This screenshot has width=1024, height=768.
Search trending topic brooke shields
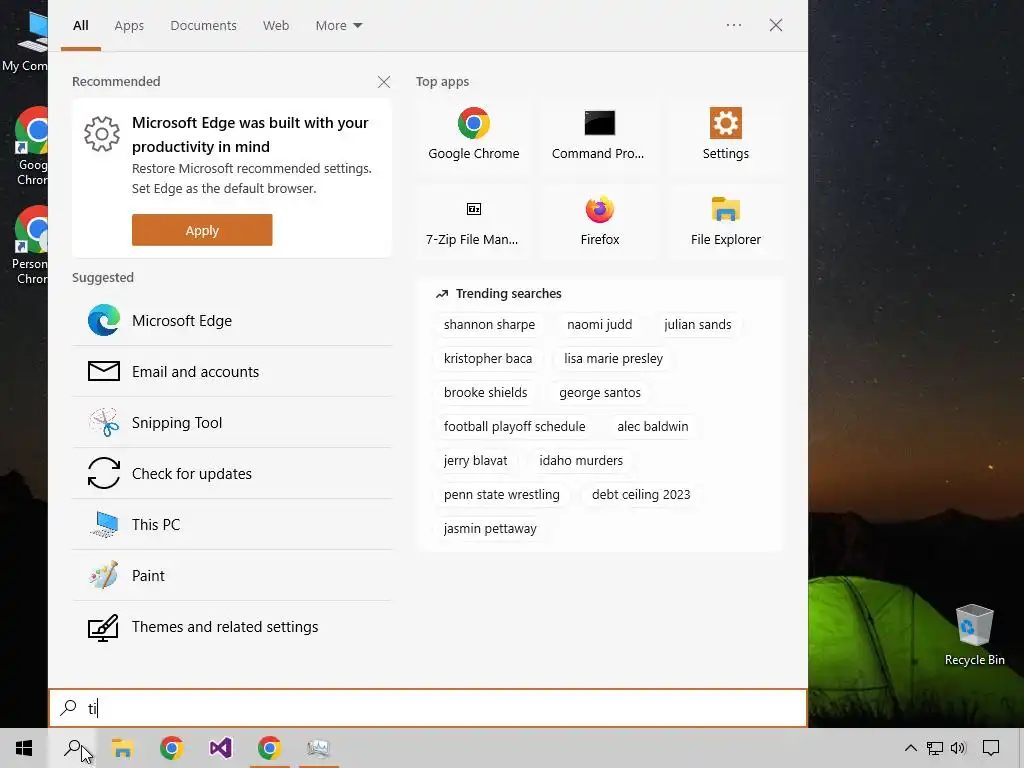(485, 392)
